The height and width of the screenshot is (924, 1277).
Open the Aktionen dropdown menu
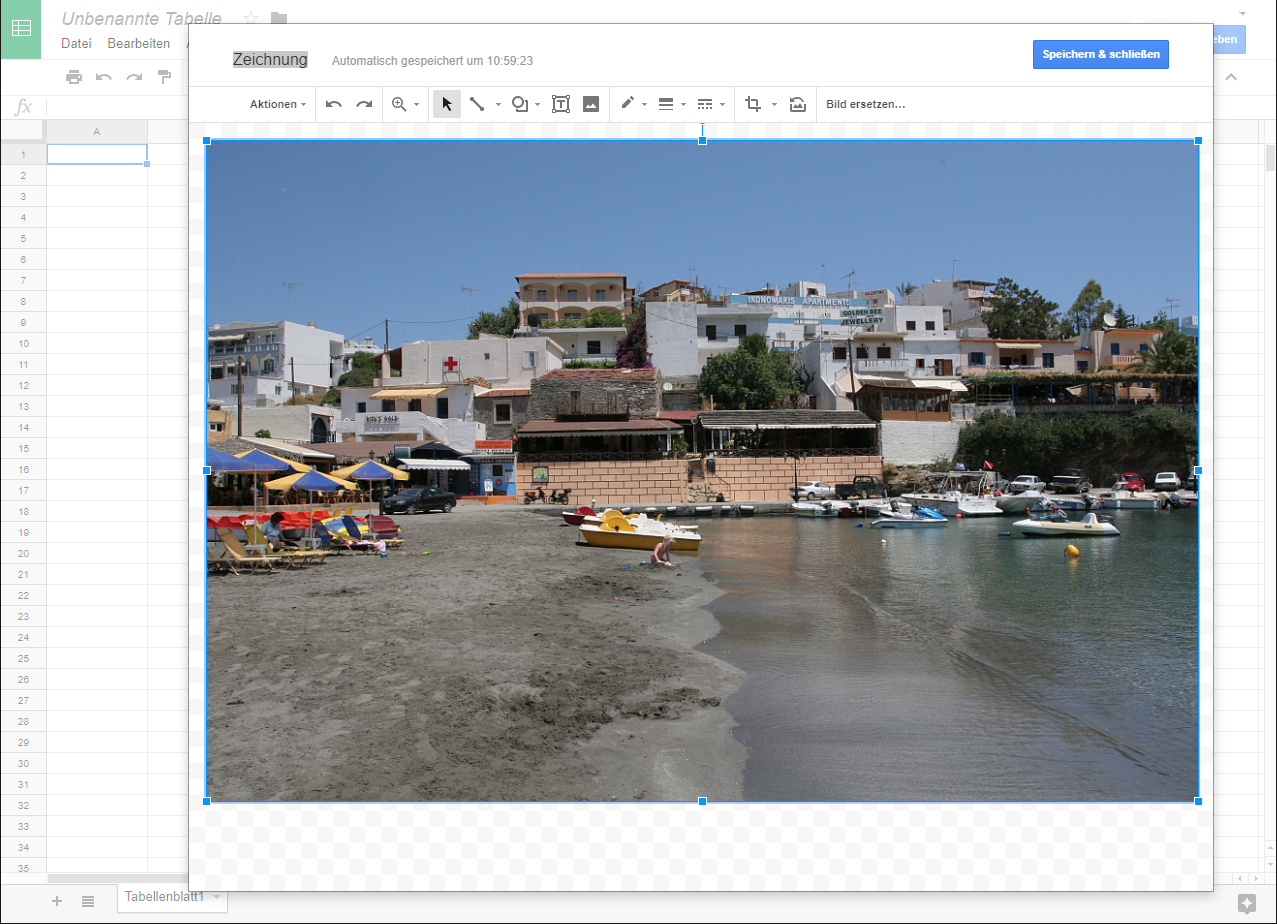tap(278, 104)
